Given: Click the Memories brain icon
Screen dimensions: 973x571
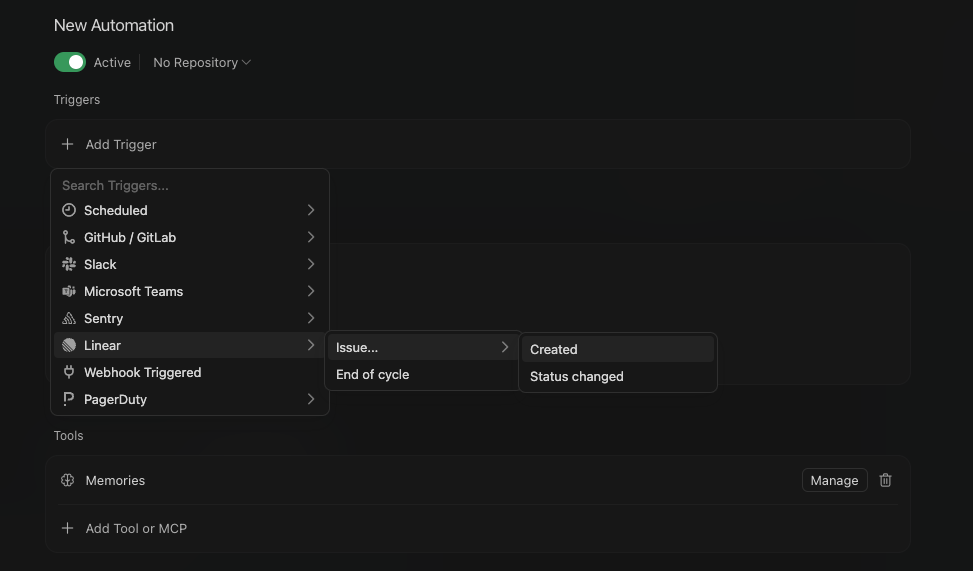Looking at the screenshot, I should pos(68,480).
